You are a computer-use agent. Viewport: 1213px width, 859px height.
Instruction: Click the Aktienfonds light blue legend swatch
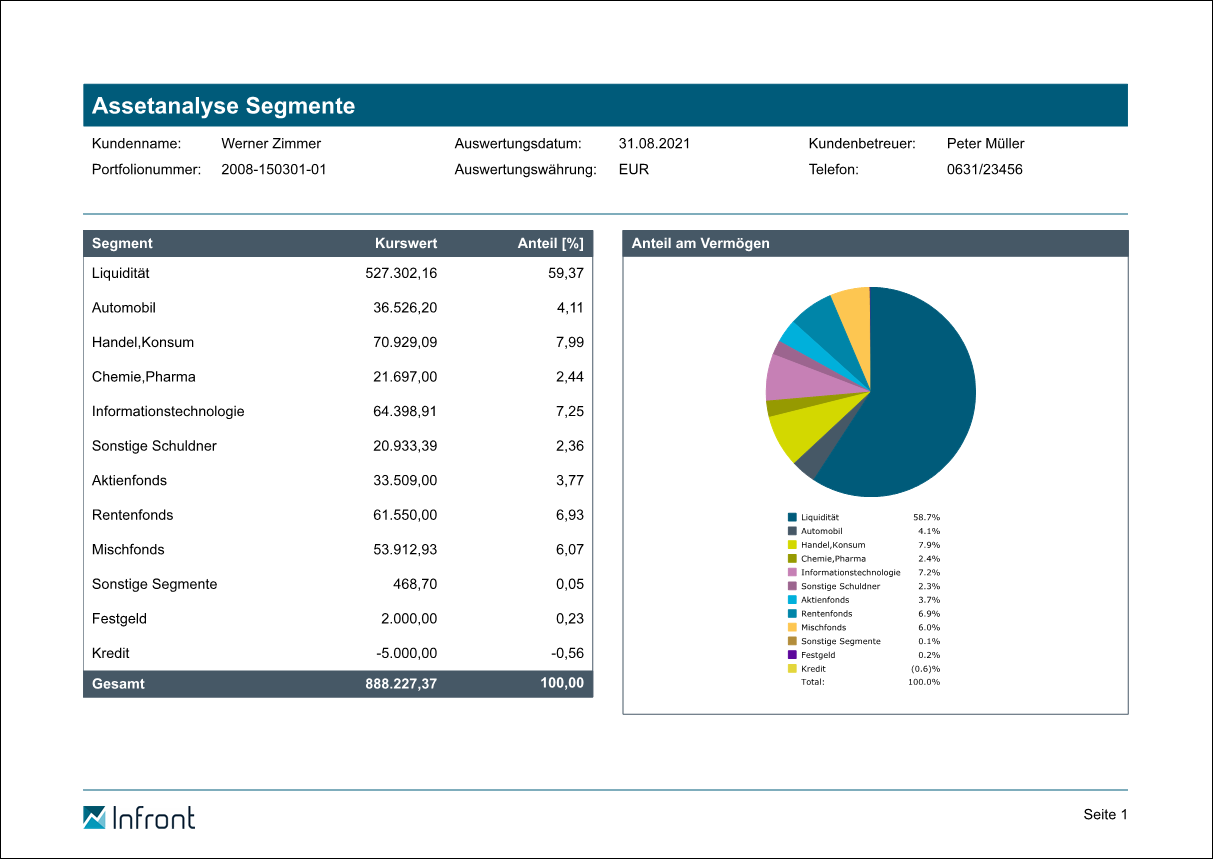point(792,600)
